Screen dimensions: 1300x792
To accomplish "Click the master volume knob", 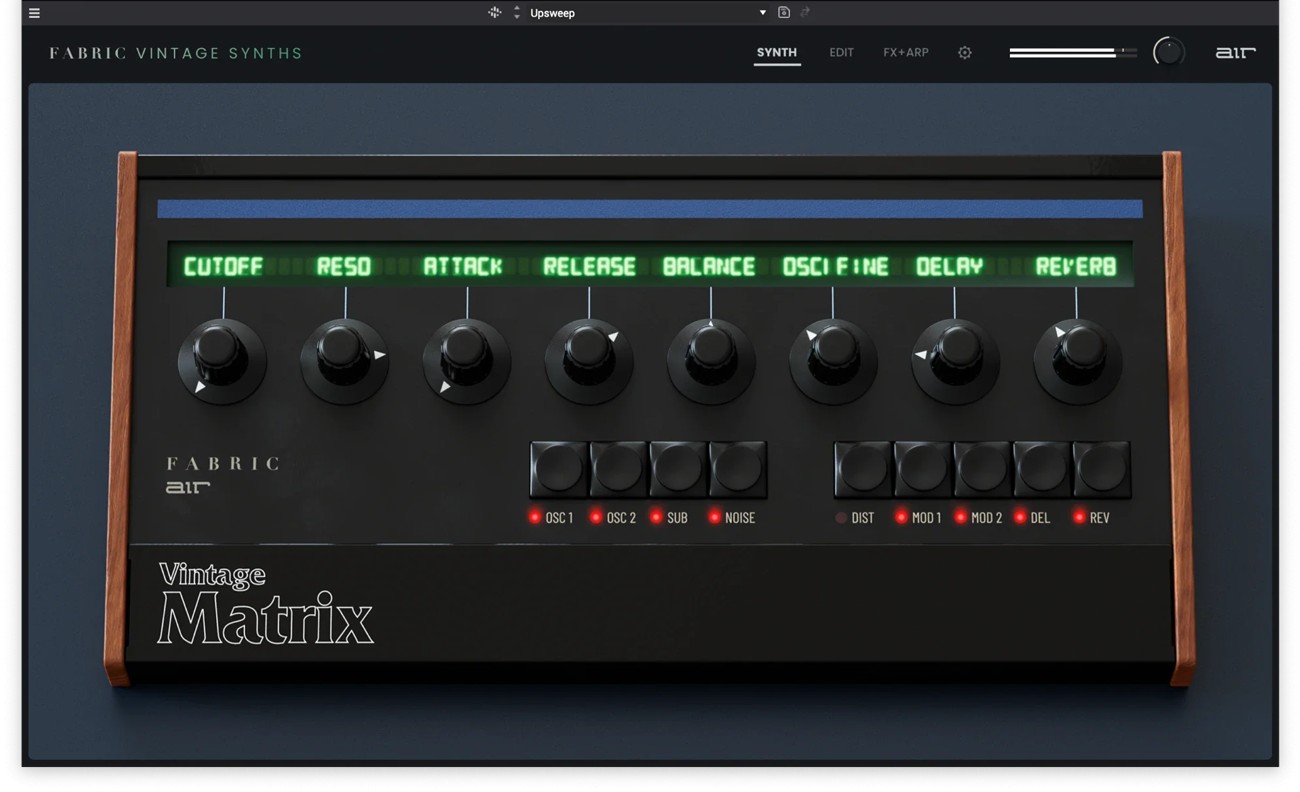I will coord(1168,52).
